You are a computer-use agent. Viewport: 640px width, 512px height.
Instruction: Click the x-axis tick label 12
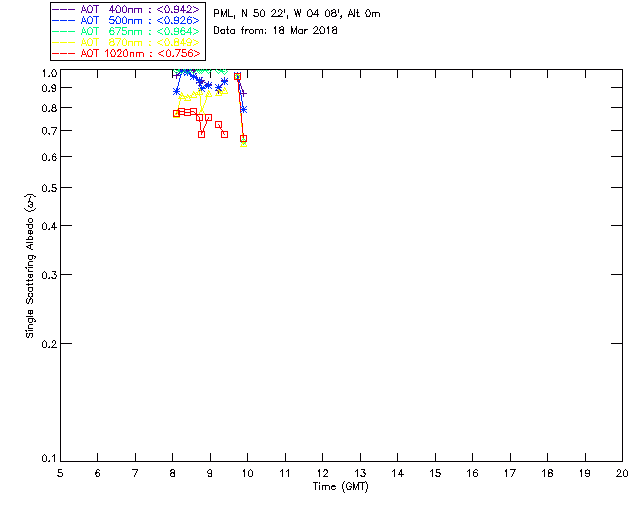tap(322, 473)
